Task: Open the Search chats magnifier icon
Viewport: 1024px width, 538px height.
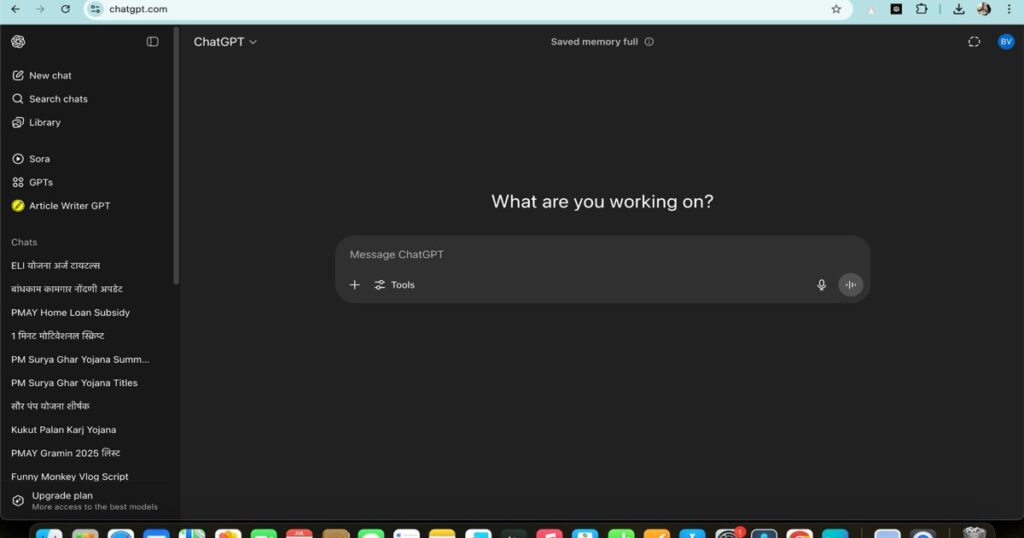Action: click(18, 99)
